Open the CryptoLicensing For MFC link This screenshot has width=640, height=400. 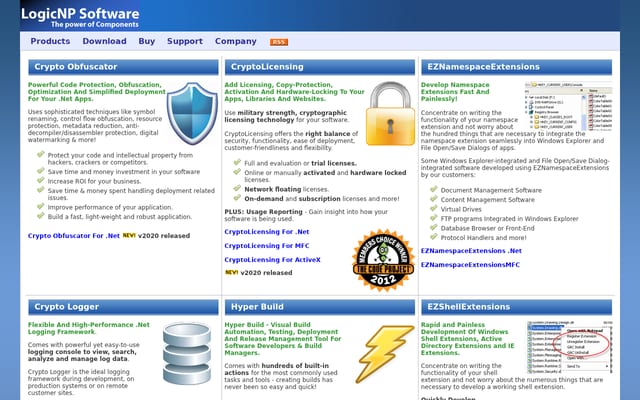[x=267, y=246]
